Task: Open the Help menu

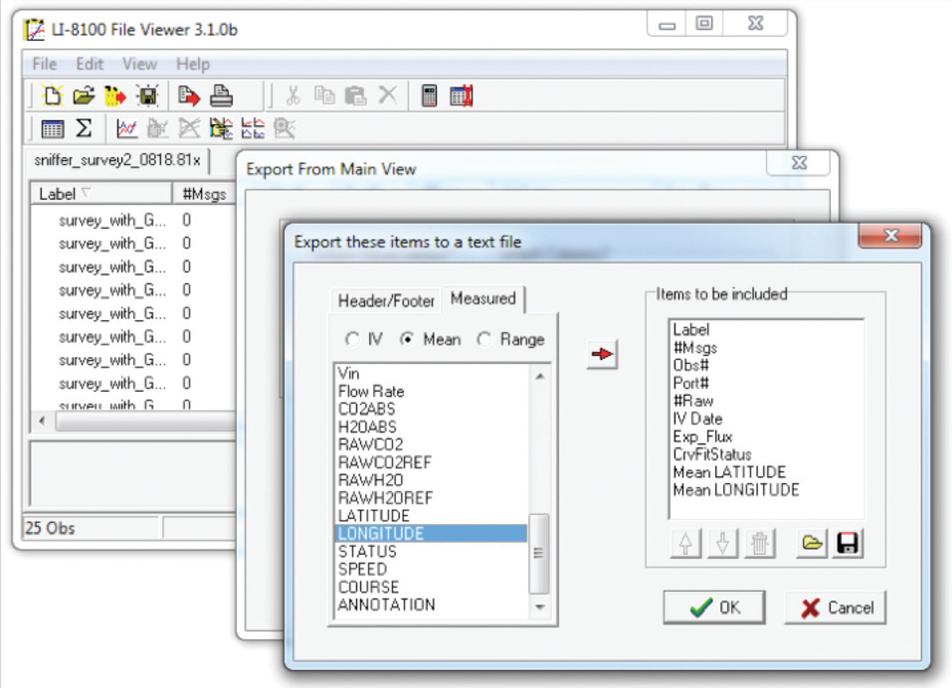Action: [x=193, y=64]
